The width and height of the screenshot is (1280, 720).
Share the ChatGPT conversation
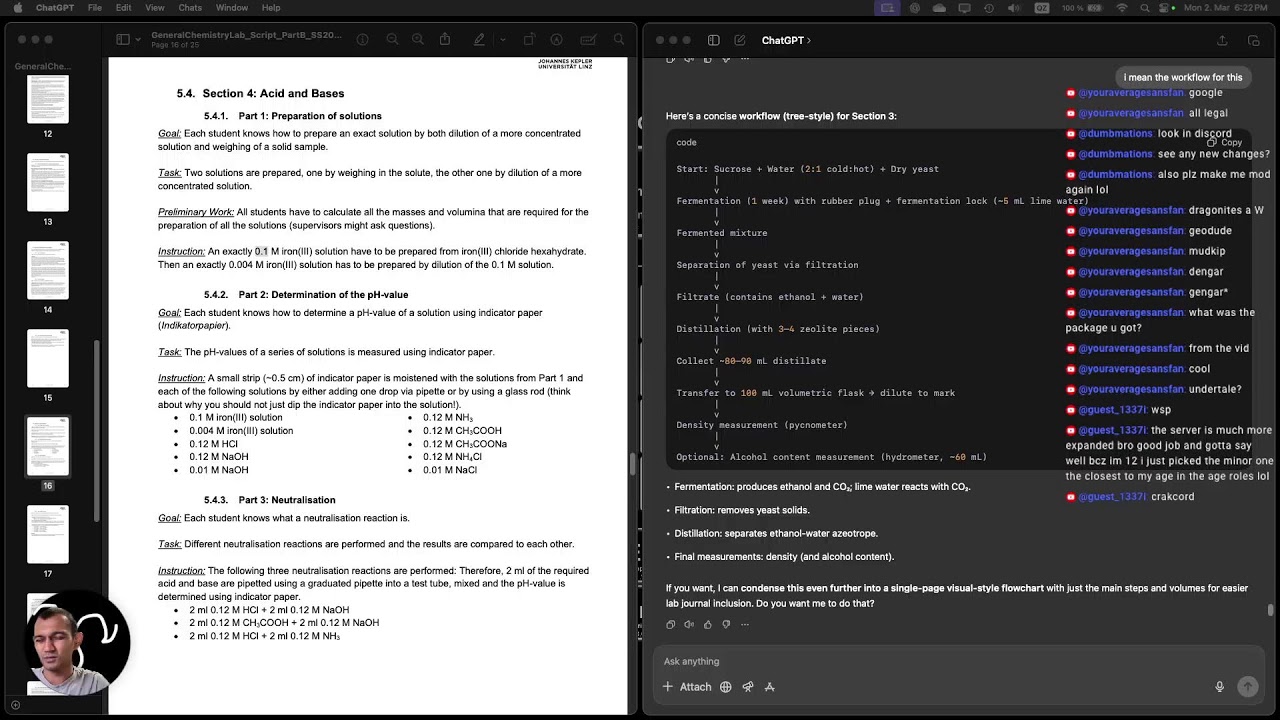point(1222,40)
